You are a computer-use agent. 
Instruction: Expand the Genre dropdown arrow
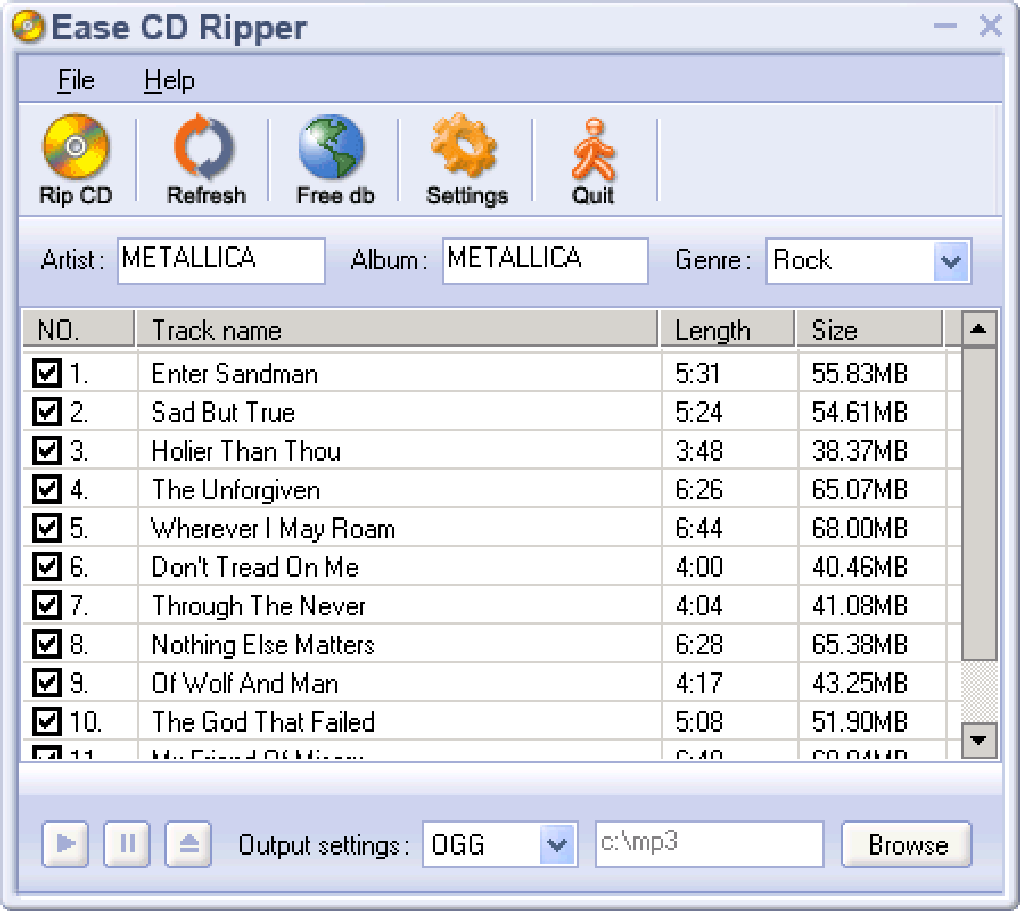click(x=951, y=262)
